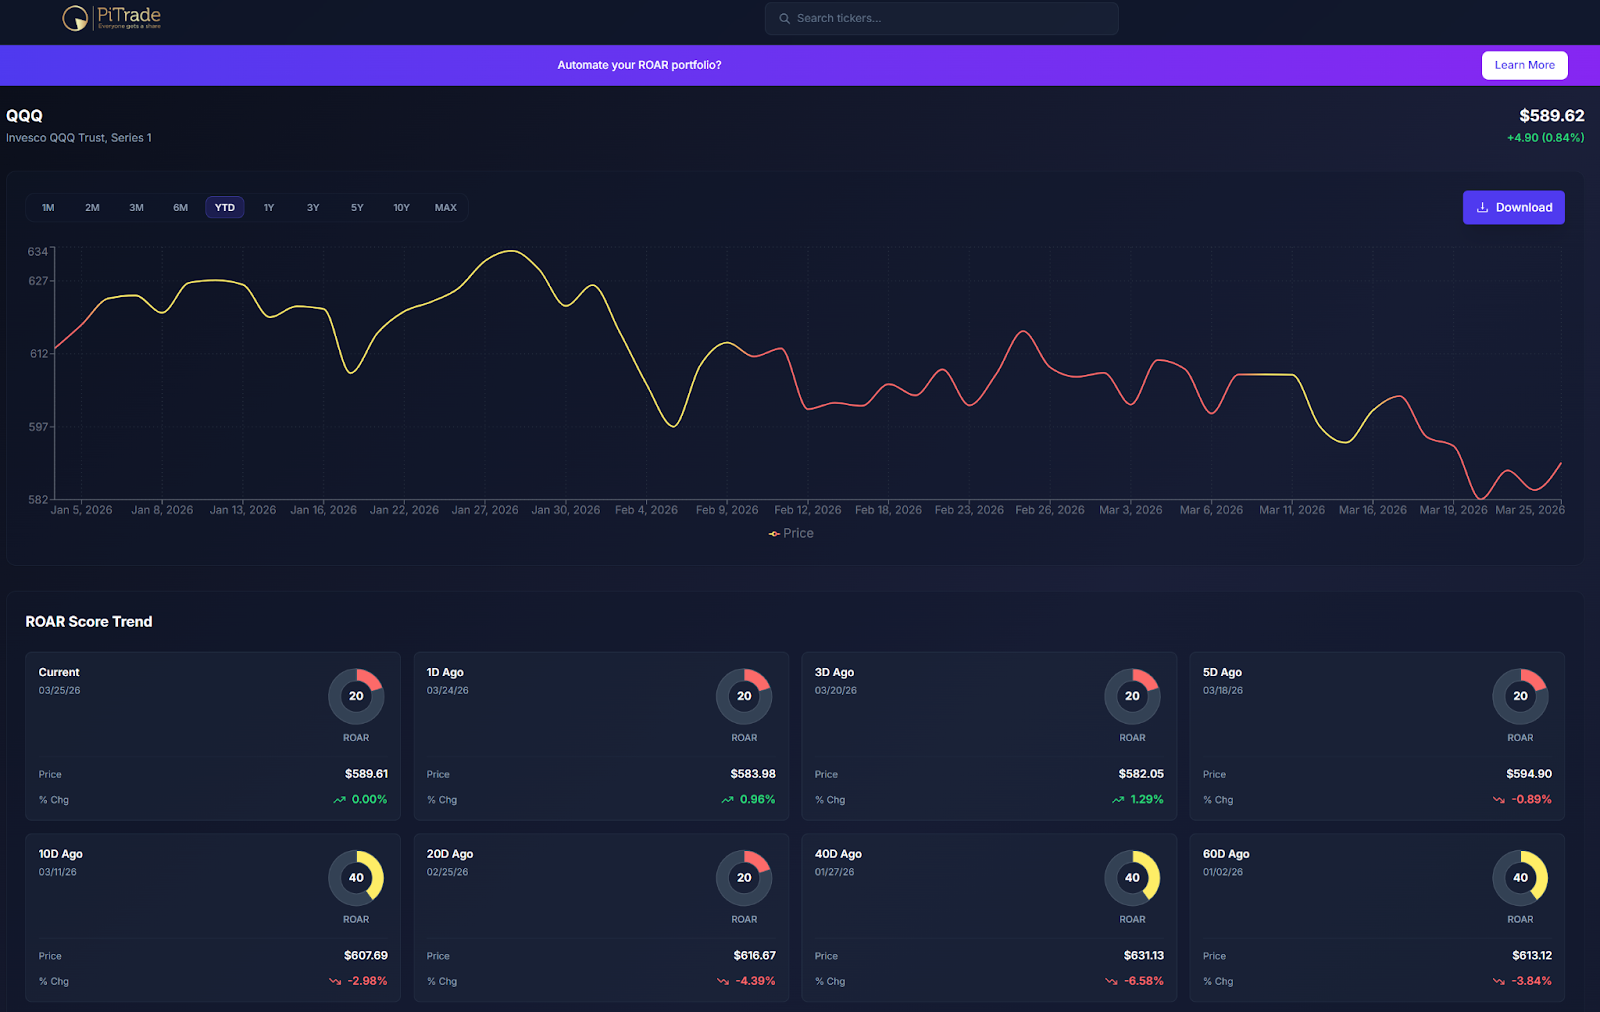The image size is (1600, 1012).
Task: Click the 01/27/26 date label
Action: (x=835, y=873)
